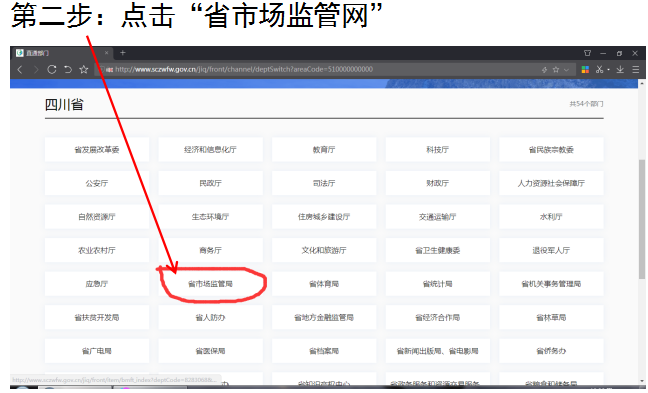Select the 人力资源社会保障厅 department
The image size is (648, 393).
551,183
